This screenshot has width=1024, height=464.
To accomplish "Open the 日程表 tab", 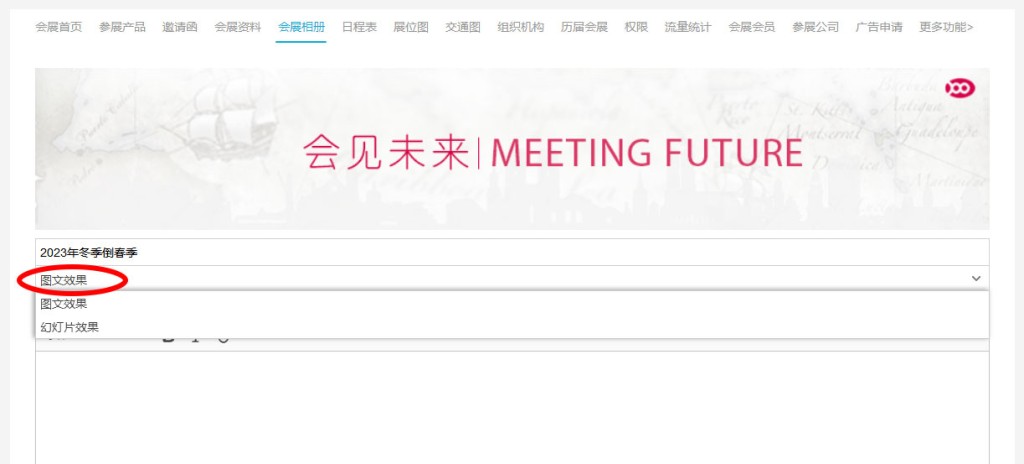I will [359, 27].
